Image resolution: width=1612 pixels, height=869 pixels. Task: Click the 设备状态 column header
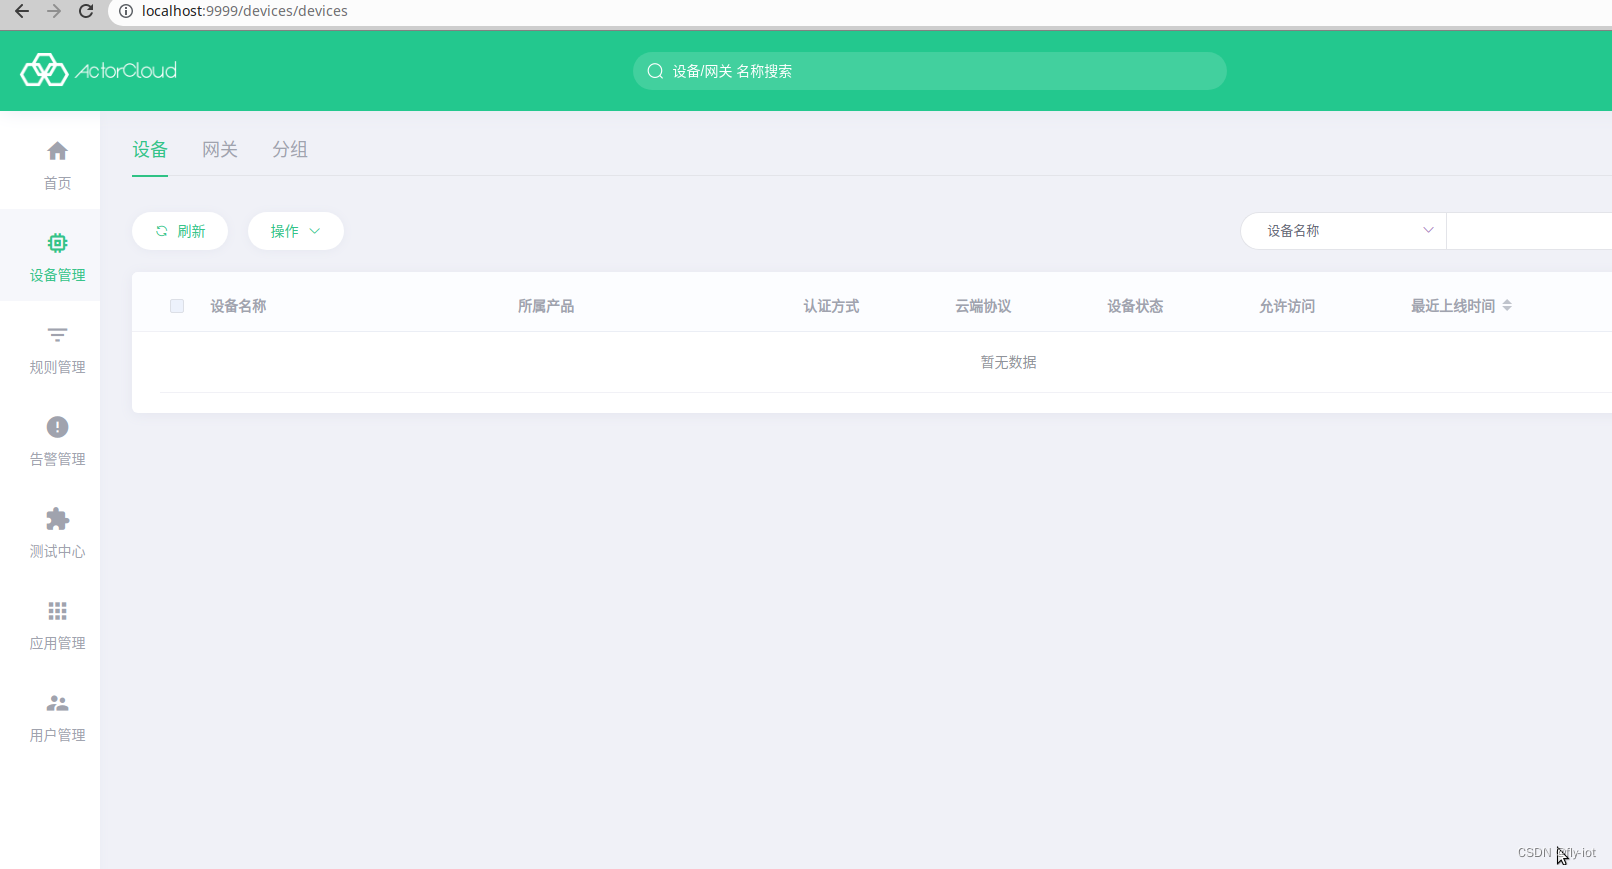pos(1135,306)
